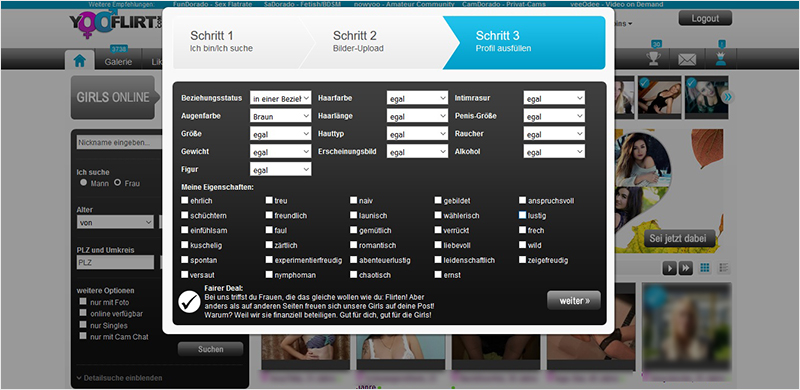This screenshot has width=800, height=390.
Task: Go to the home icon tab
Action: (x=80, y=61)
